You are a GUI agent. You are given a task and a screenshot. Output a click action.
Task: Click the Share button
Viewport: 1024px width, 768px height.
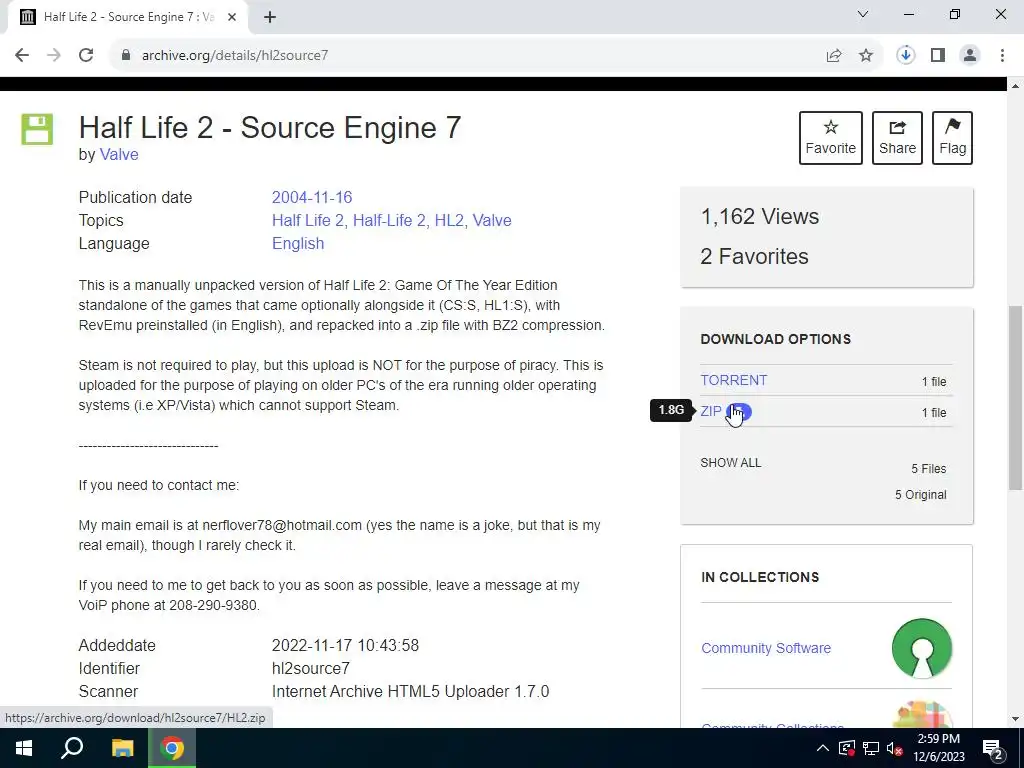pos(897,138)
